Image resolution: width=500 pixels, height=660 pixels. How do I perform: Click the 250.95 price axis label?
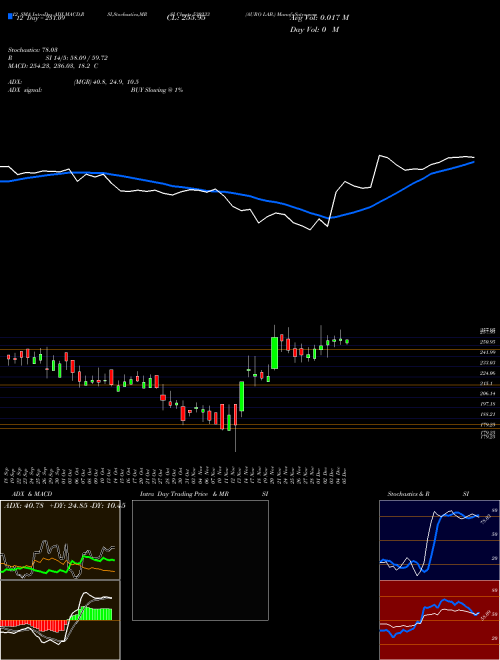(x=487, y=342)
